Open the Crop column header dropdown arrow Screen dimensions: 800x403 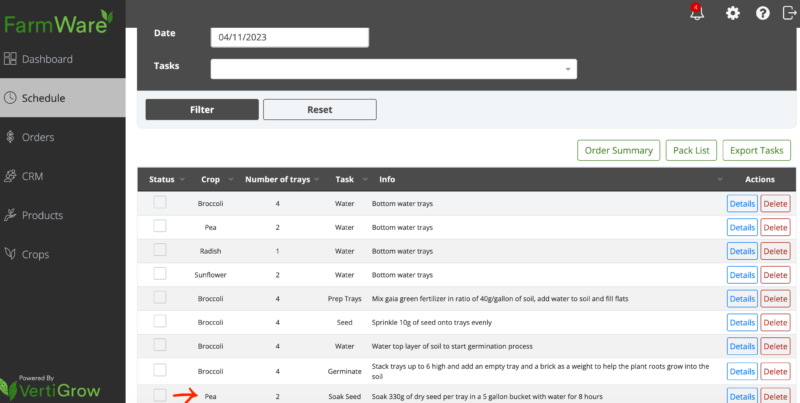pyautogui.click(x=231, y=180)
